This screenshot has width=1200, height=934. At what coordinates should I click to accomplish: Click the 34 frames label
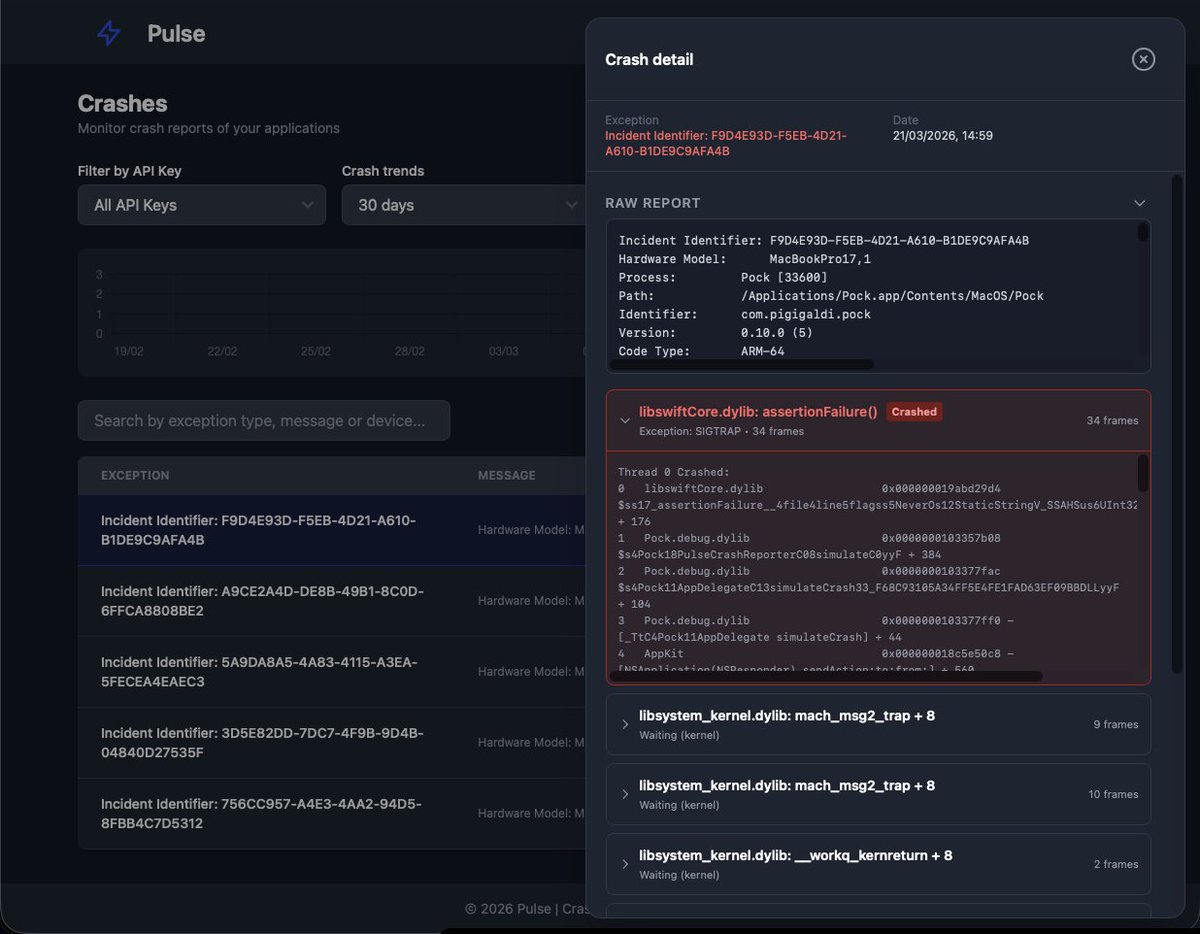point(1112,420)
